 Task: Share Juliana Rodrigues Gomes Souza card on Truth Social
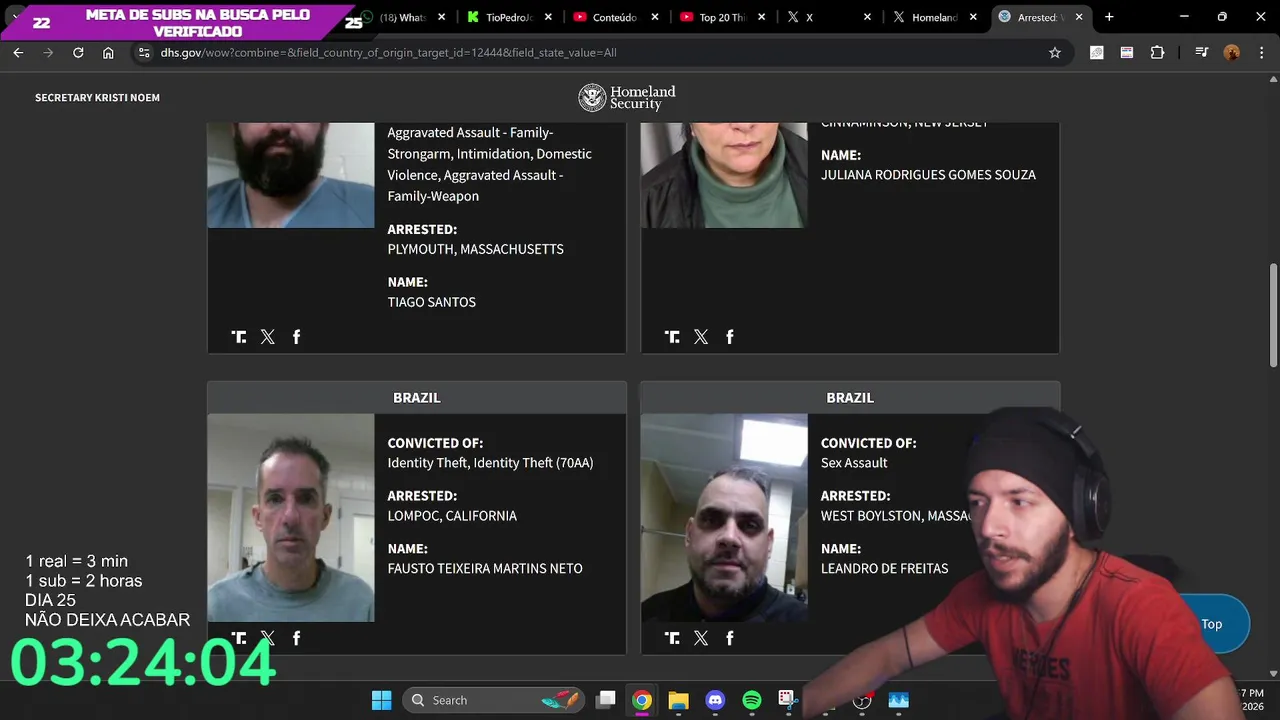(x=672, y=337)
